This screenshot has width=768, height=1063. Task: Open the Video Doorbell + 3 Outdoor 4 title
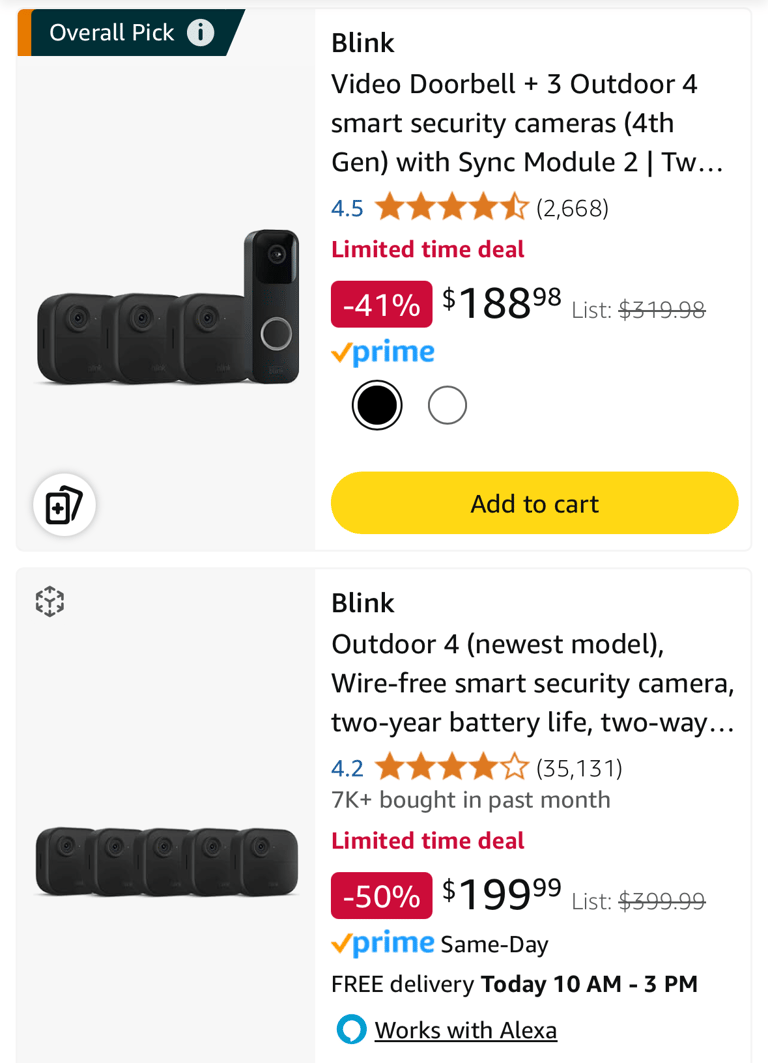[527, 123]
